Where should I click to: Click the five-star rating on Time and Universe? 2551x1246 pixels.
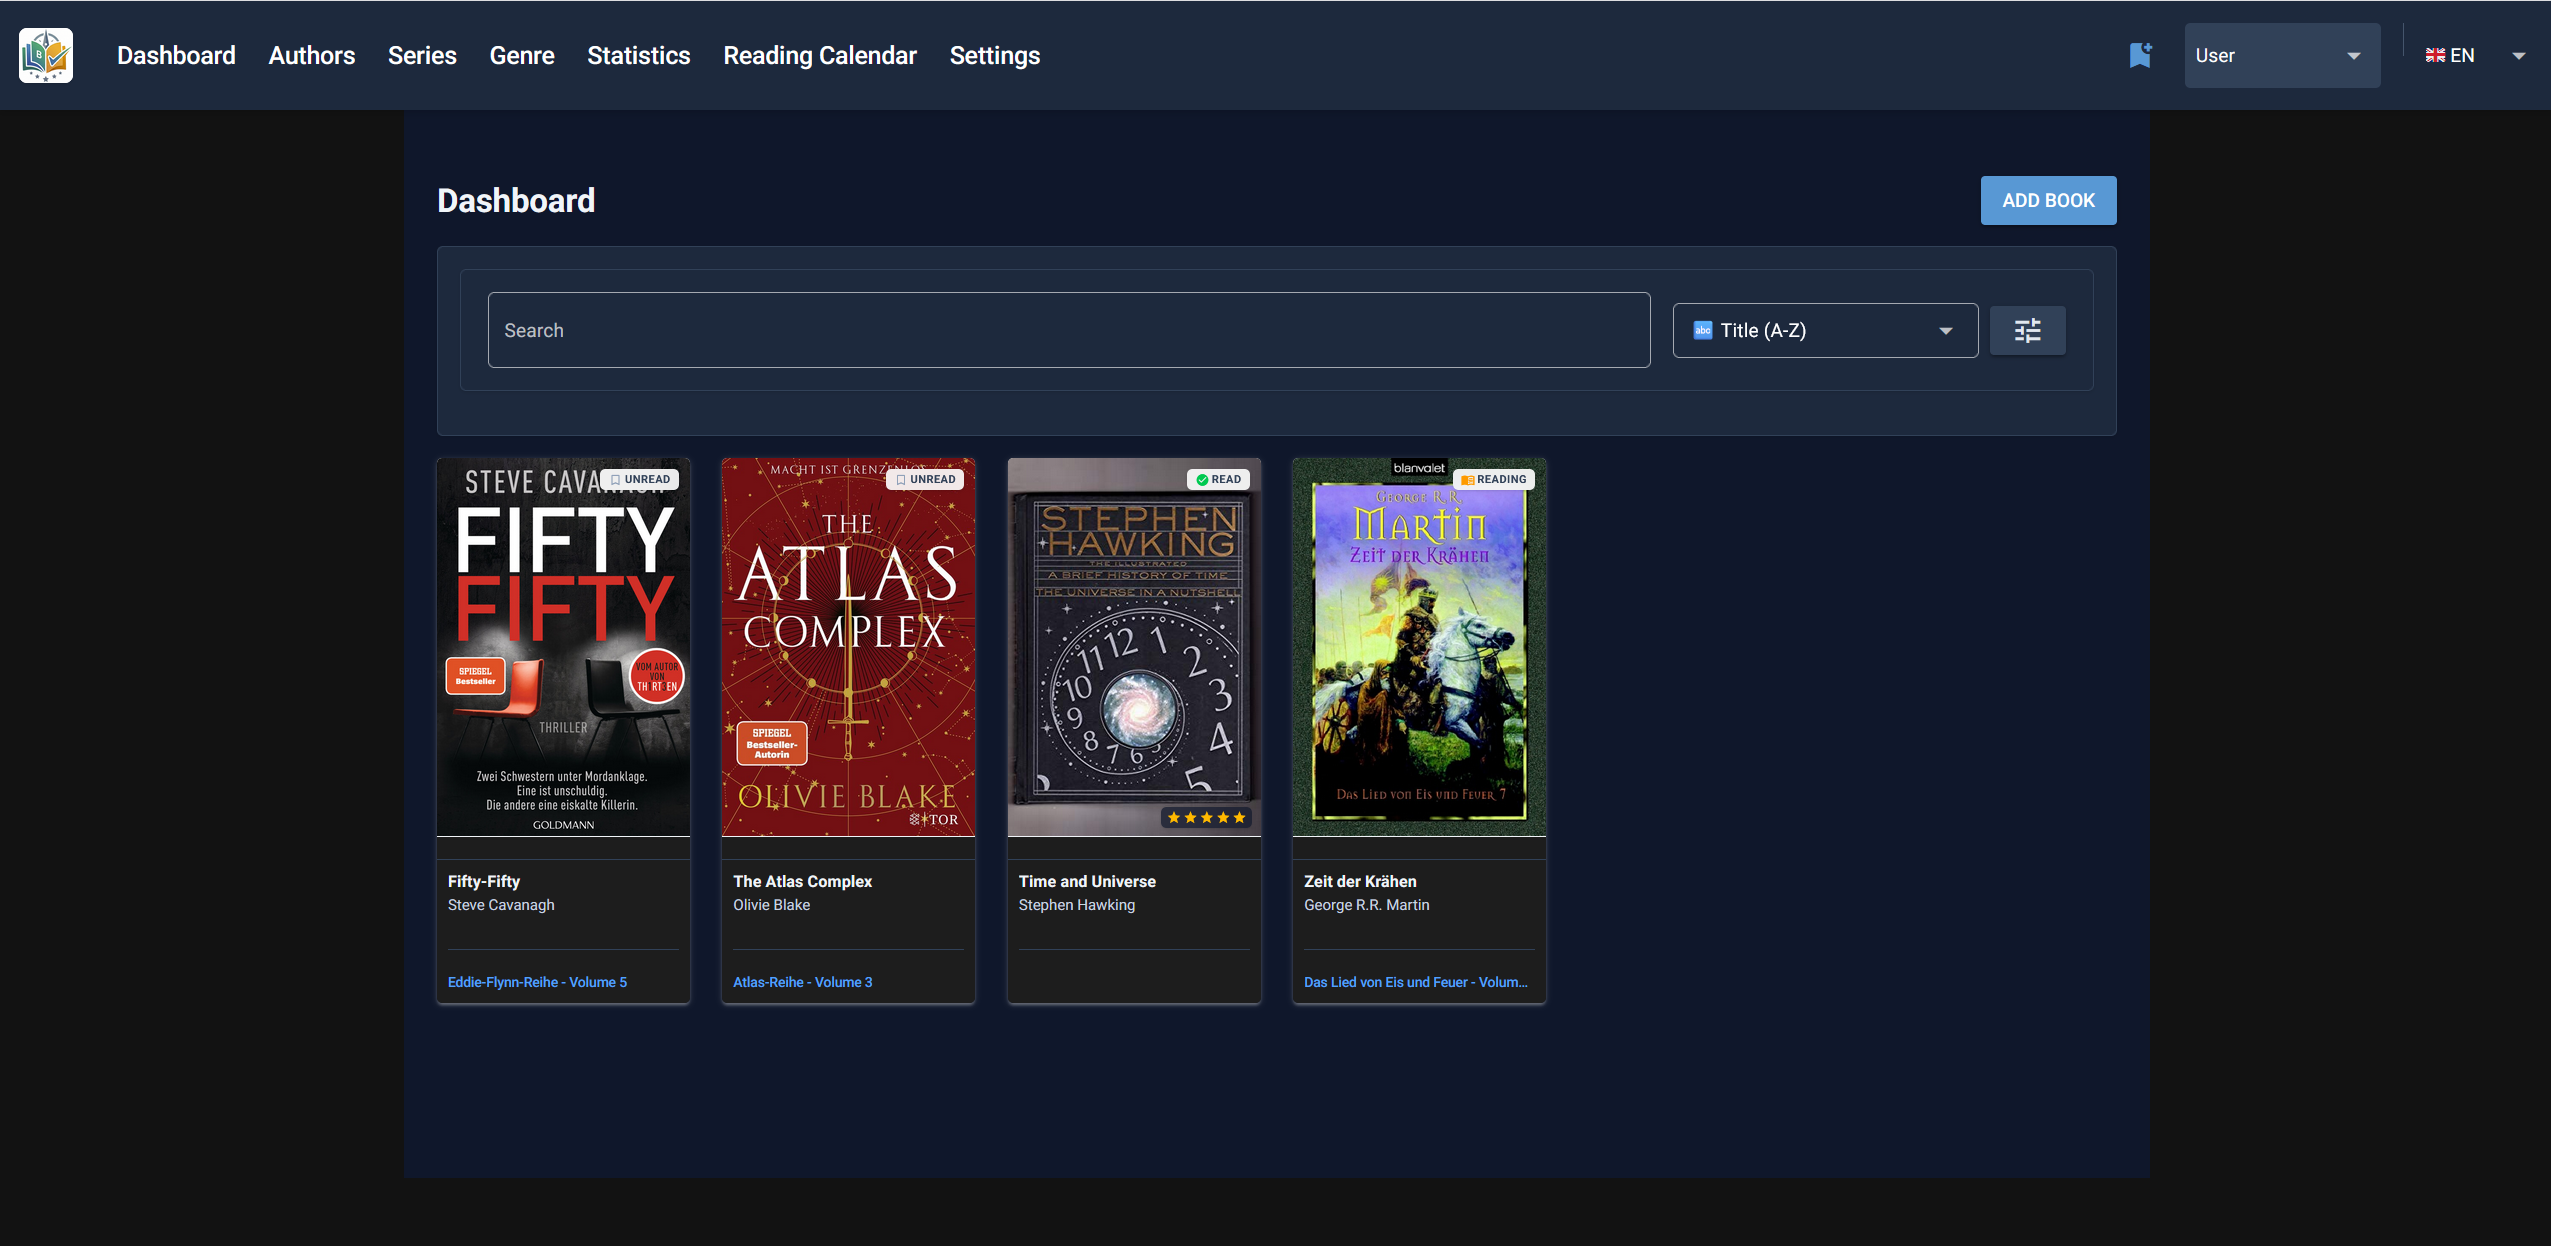(x=1206, y=818)
